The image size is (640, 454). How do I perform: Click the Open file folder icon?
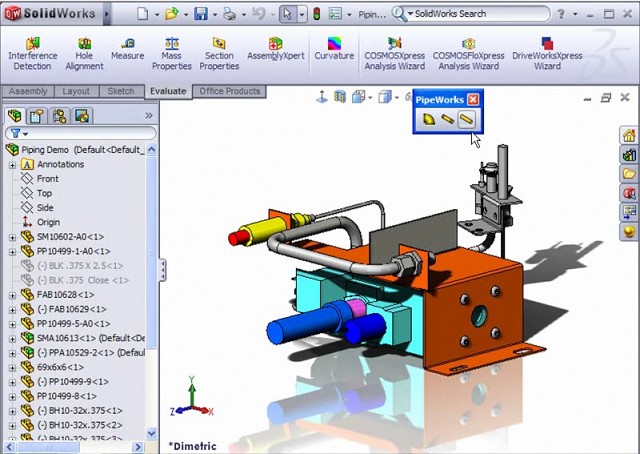tap(171, 14)
